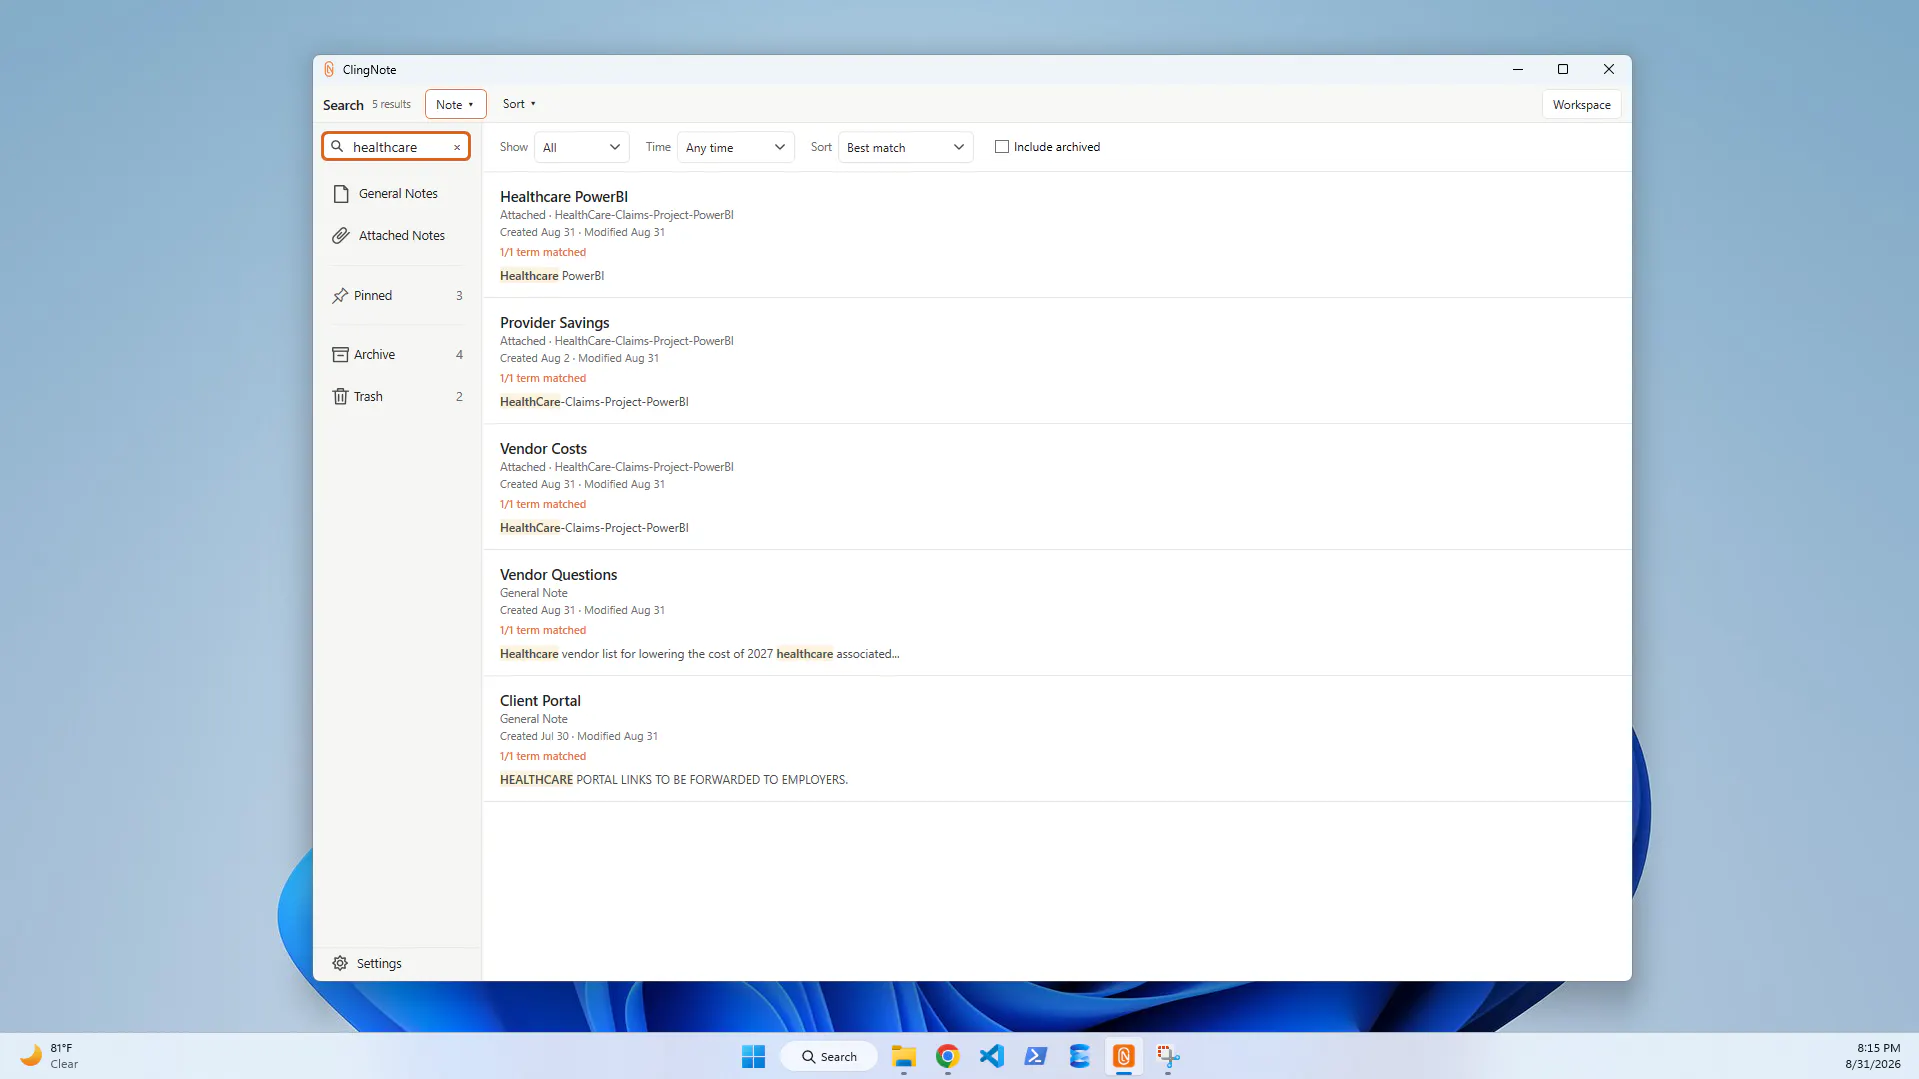The width and height of the screenshot is (1919, 1079).
Task: Open the Pinned section
Action: (397, 296)
